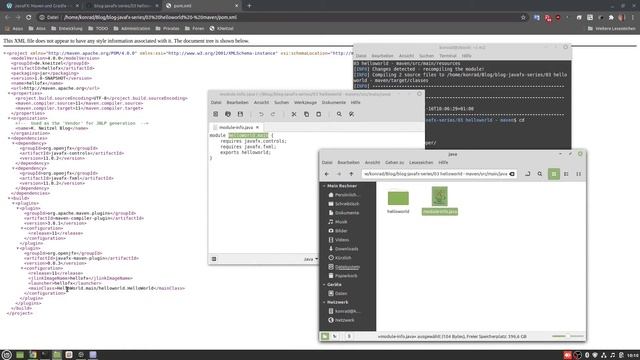Collapse the properties node in pom.xml
Viewport: 640px width, 360px height.
pos(9,93)
